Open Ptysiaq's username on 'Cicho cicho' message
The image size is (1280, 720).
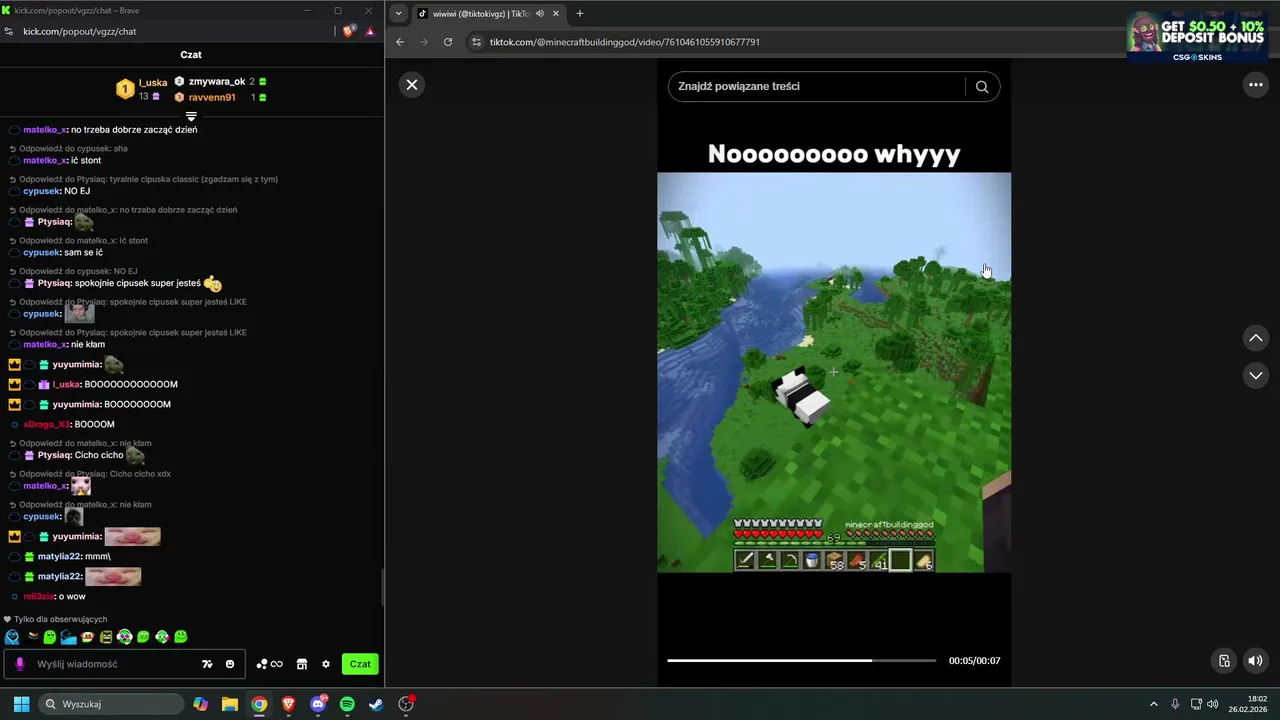coord(55,455)
